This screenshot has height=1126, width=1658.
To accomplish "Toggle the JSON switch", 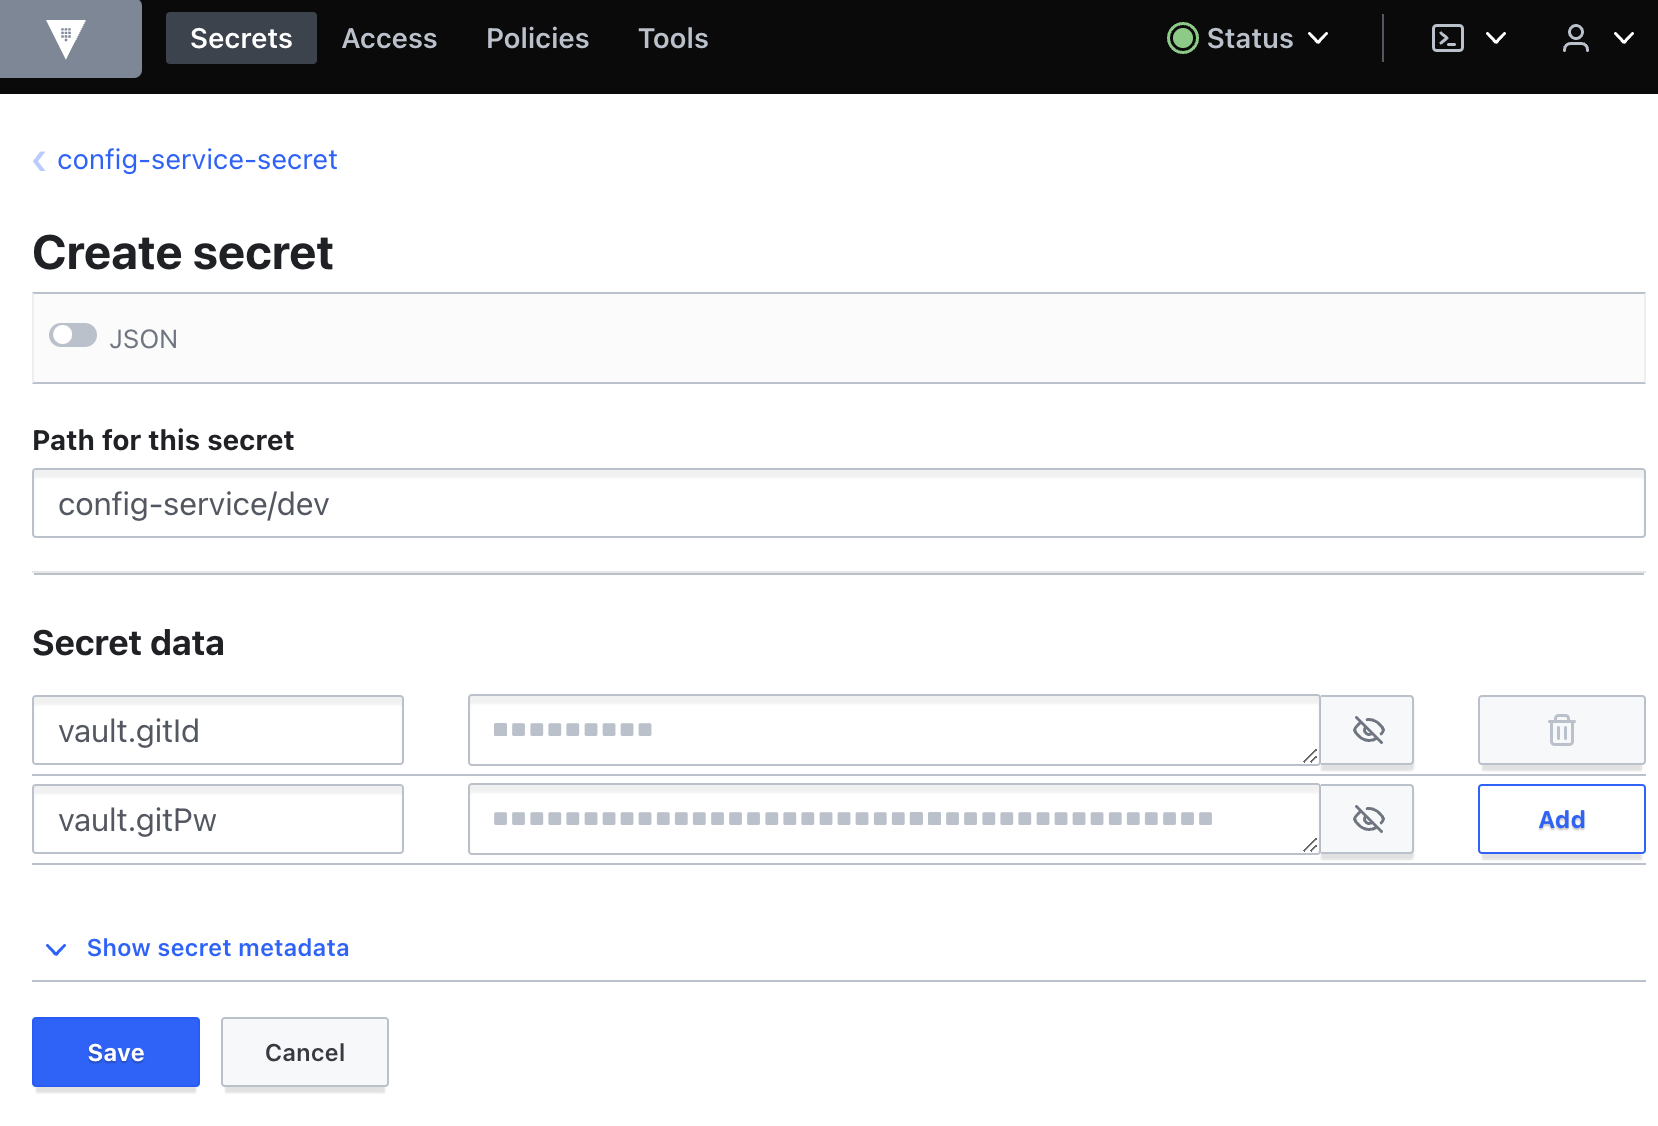I will 73,336.
